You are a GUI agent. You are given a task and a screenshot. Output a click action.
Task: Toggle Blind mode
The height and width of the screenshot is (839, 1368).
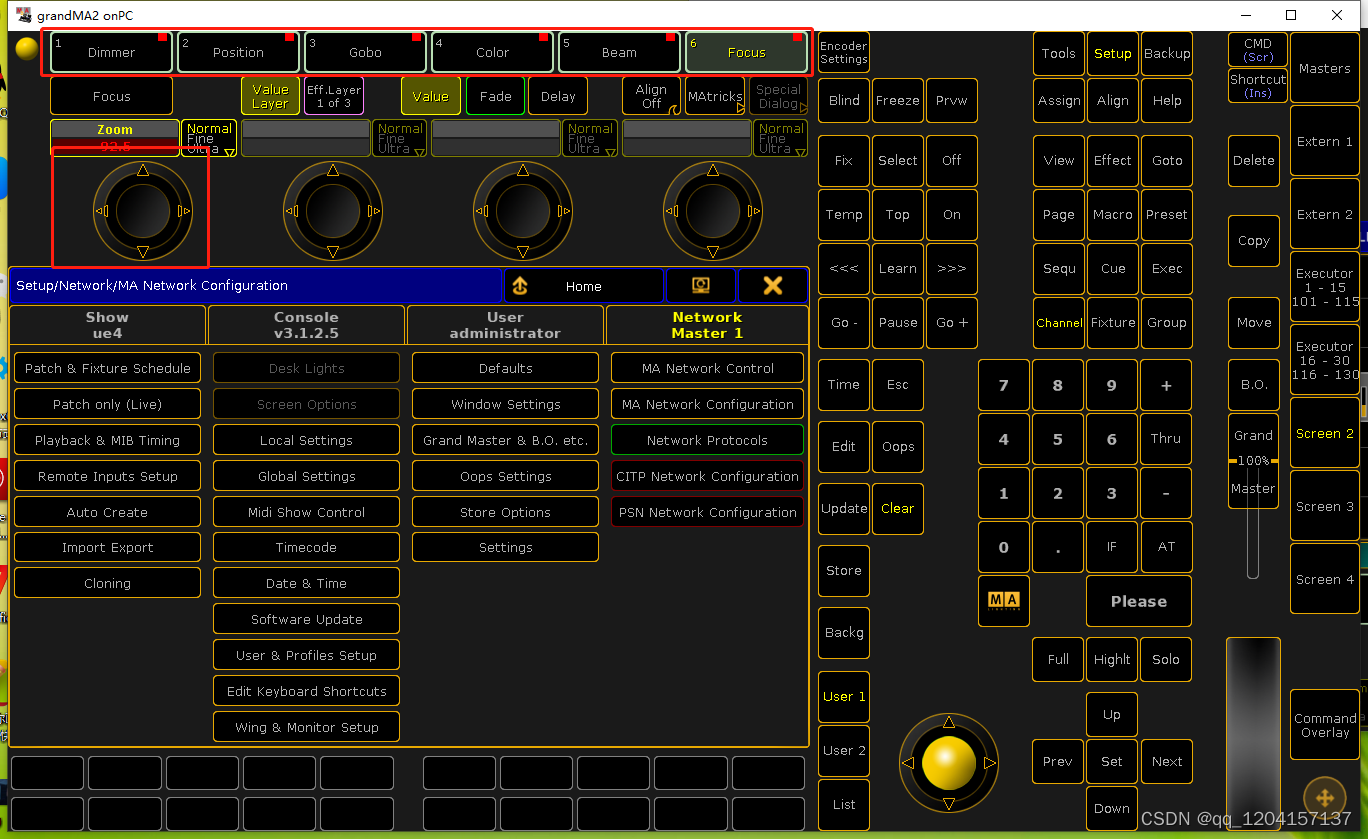pos(844,100)
